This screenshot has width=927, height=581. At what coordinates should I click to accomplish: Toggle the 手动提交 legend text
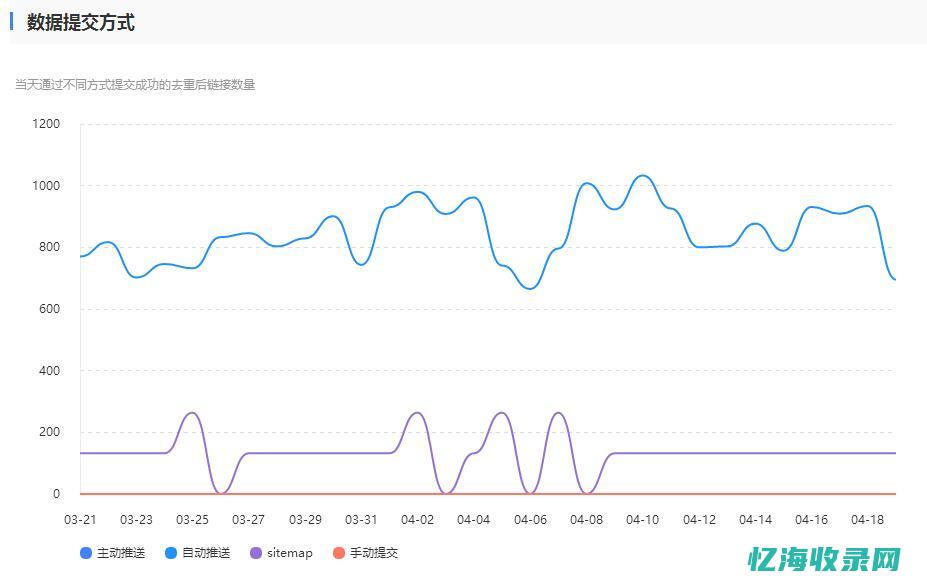click(374, 553)
